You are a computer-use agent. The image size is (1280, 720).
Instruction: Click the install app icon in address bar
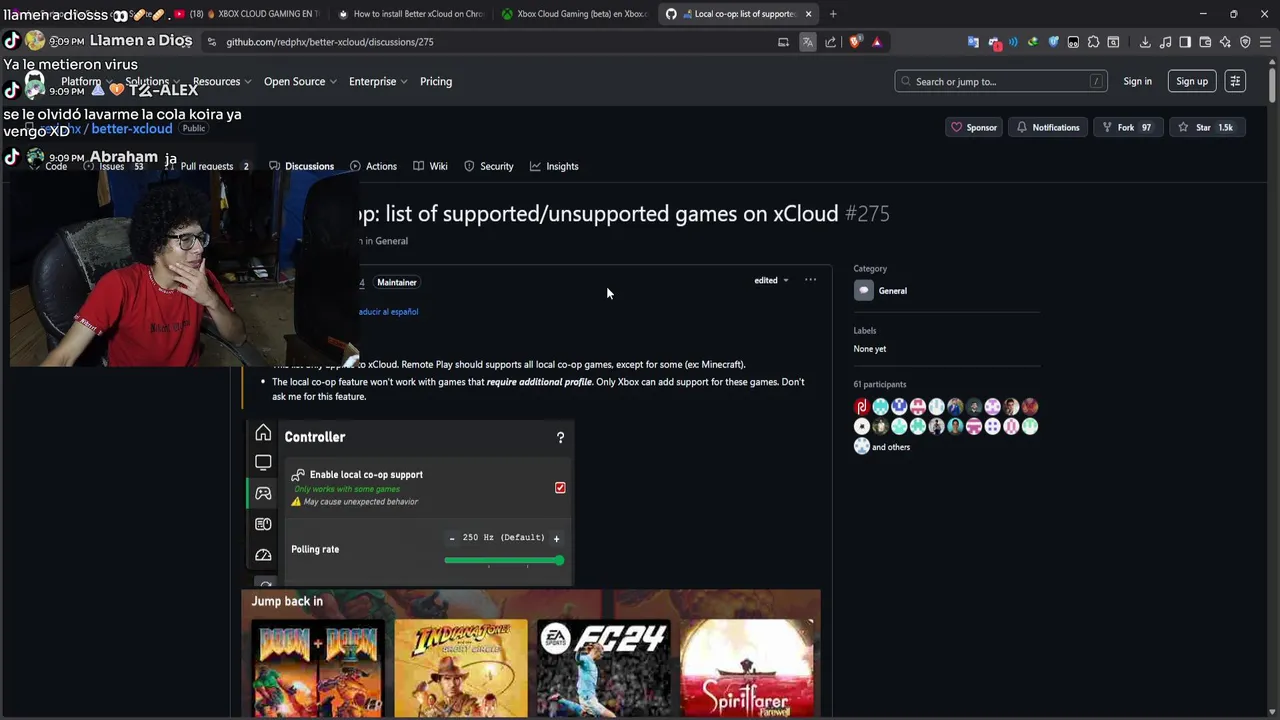tap(783, 42)
